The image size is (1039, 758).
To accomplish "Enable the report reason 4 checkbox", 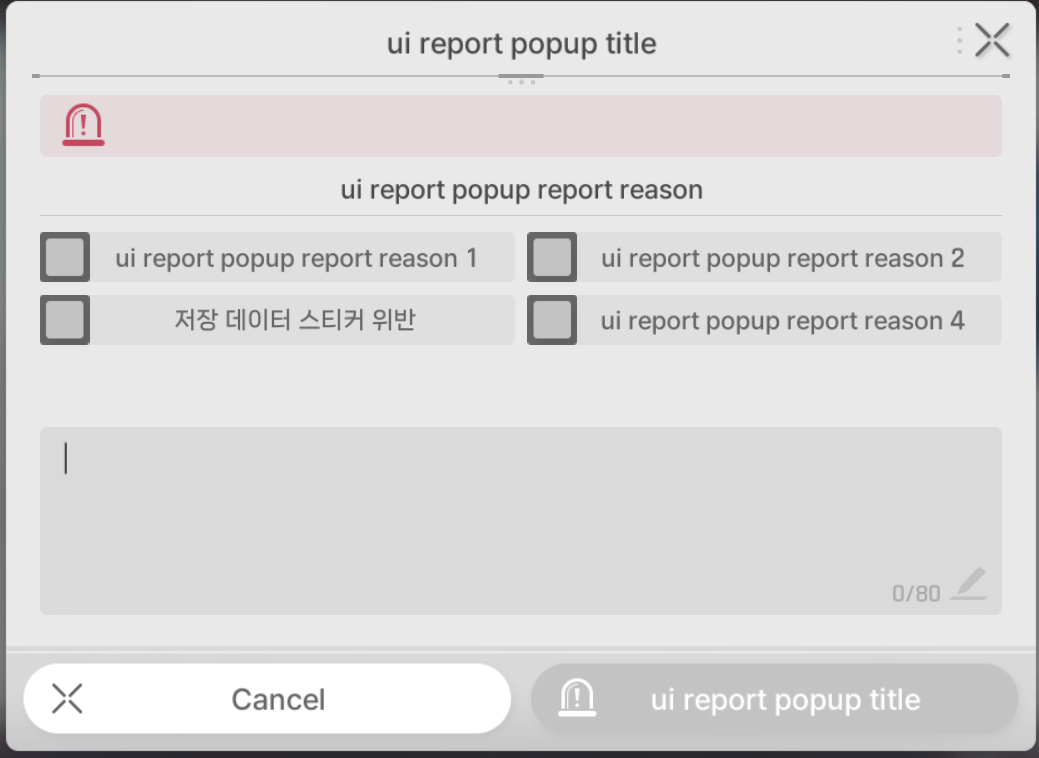I will click(552, 320).
